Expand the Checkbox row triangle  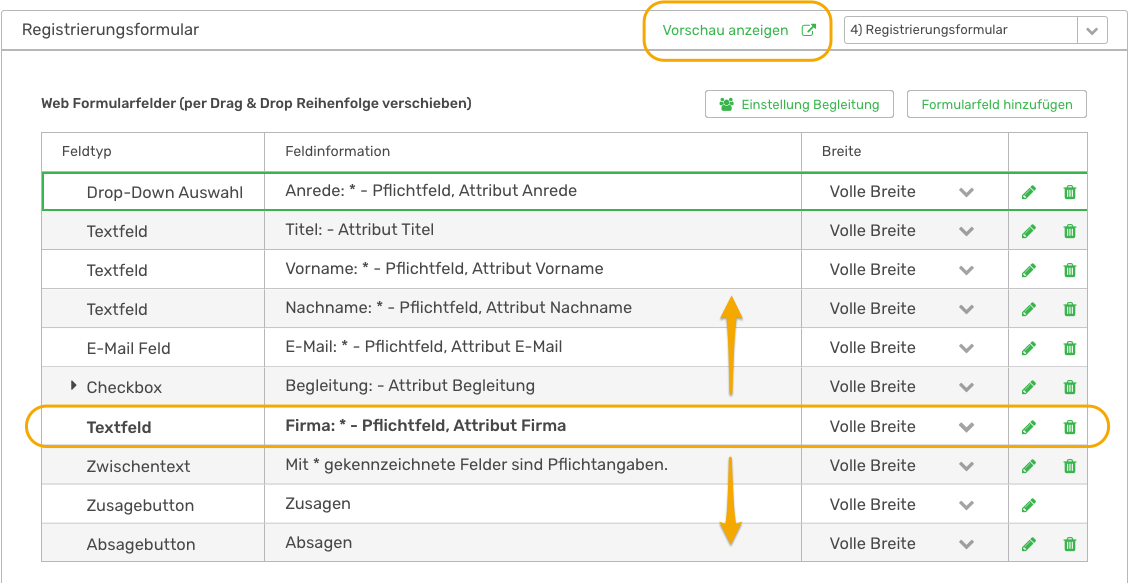[x=74, y=386]
